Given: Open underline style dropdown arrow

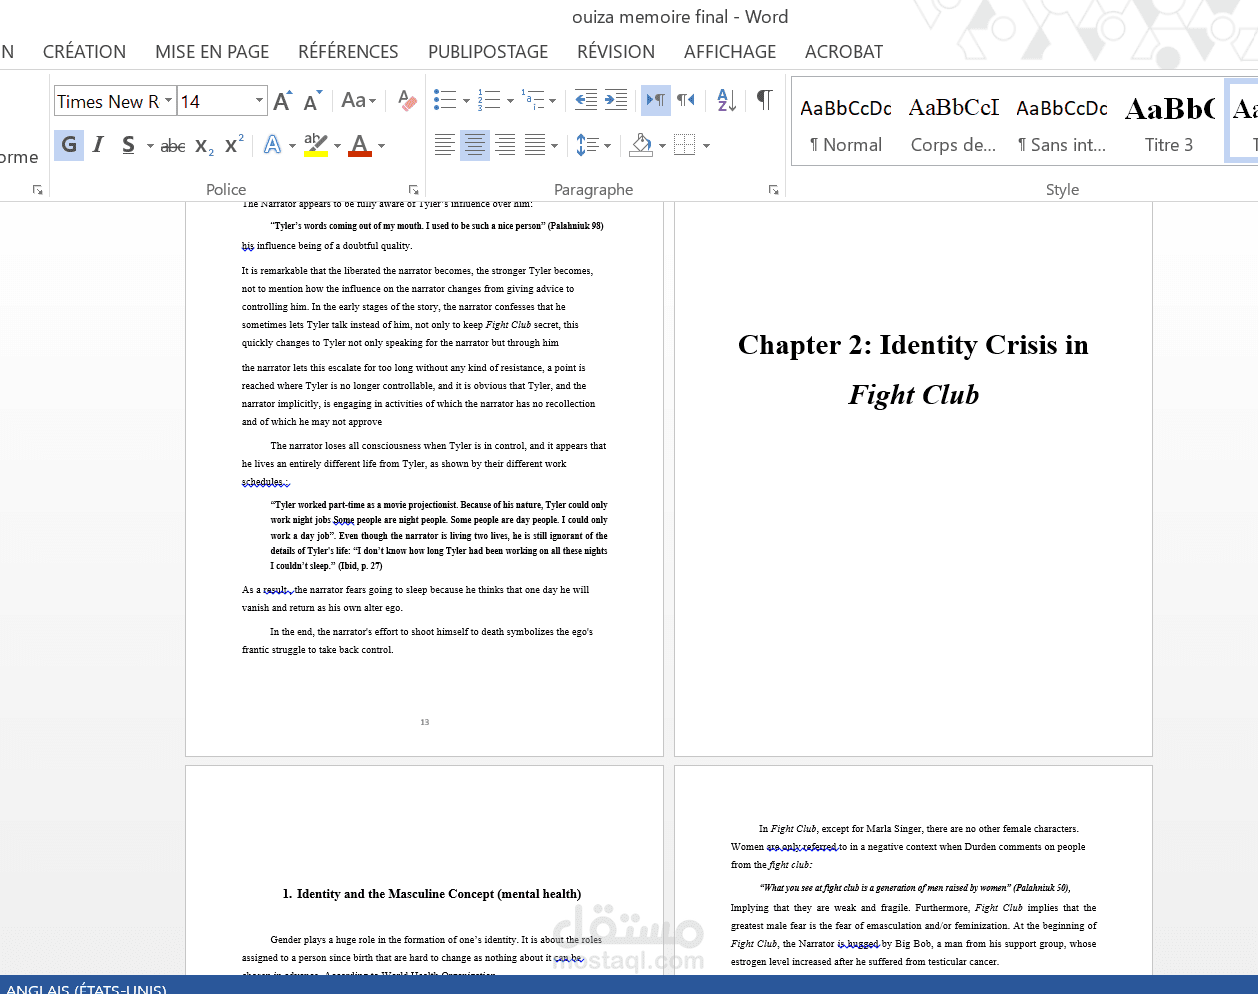Looking at the screenshot, I should [150, 146].
